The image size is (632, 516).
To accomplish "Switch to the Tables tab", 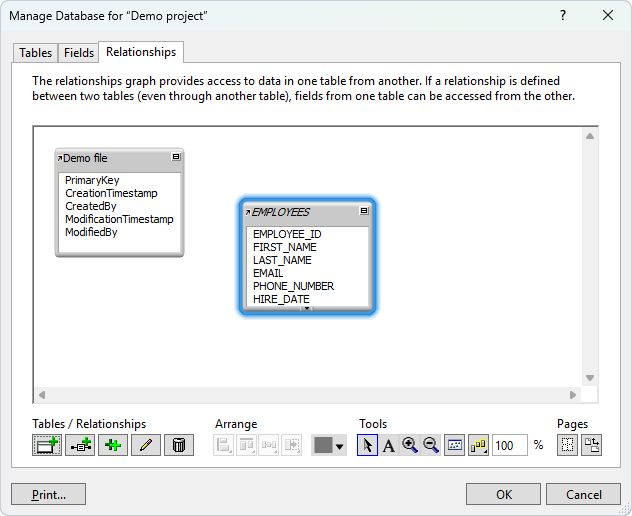I will pyautogui.click(x=35, y=53).
